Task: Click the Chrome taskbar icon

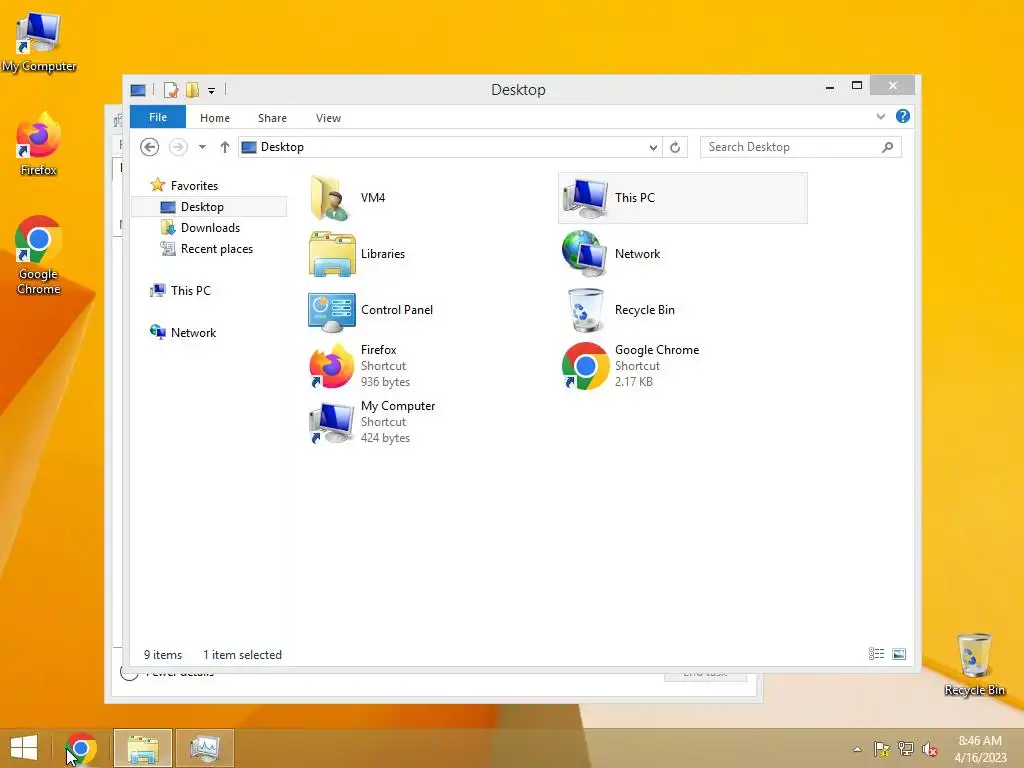Action: click(x=81, y=748)
